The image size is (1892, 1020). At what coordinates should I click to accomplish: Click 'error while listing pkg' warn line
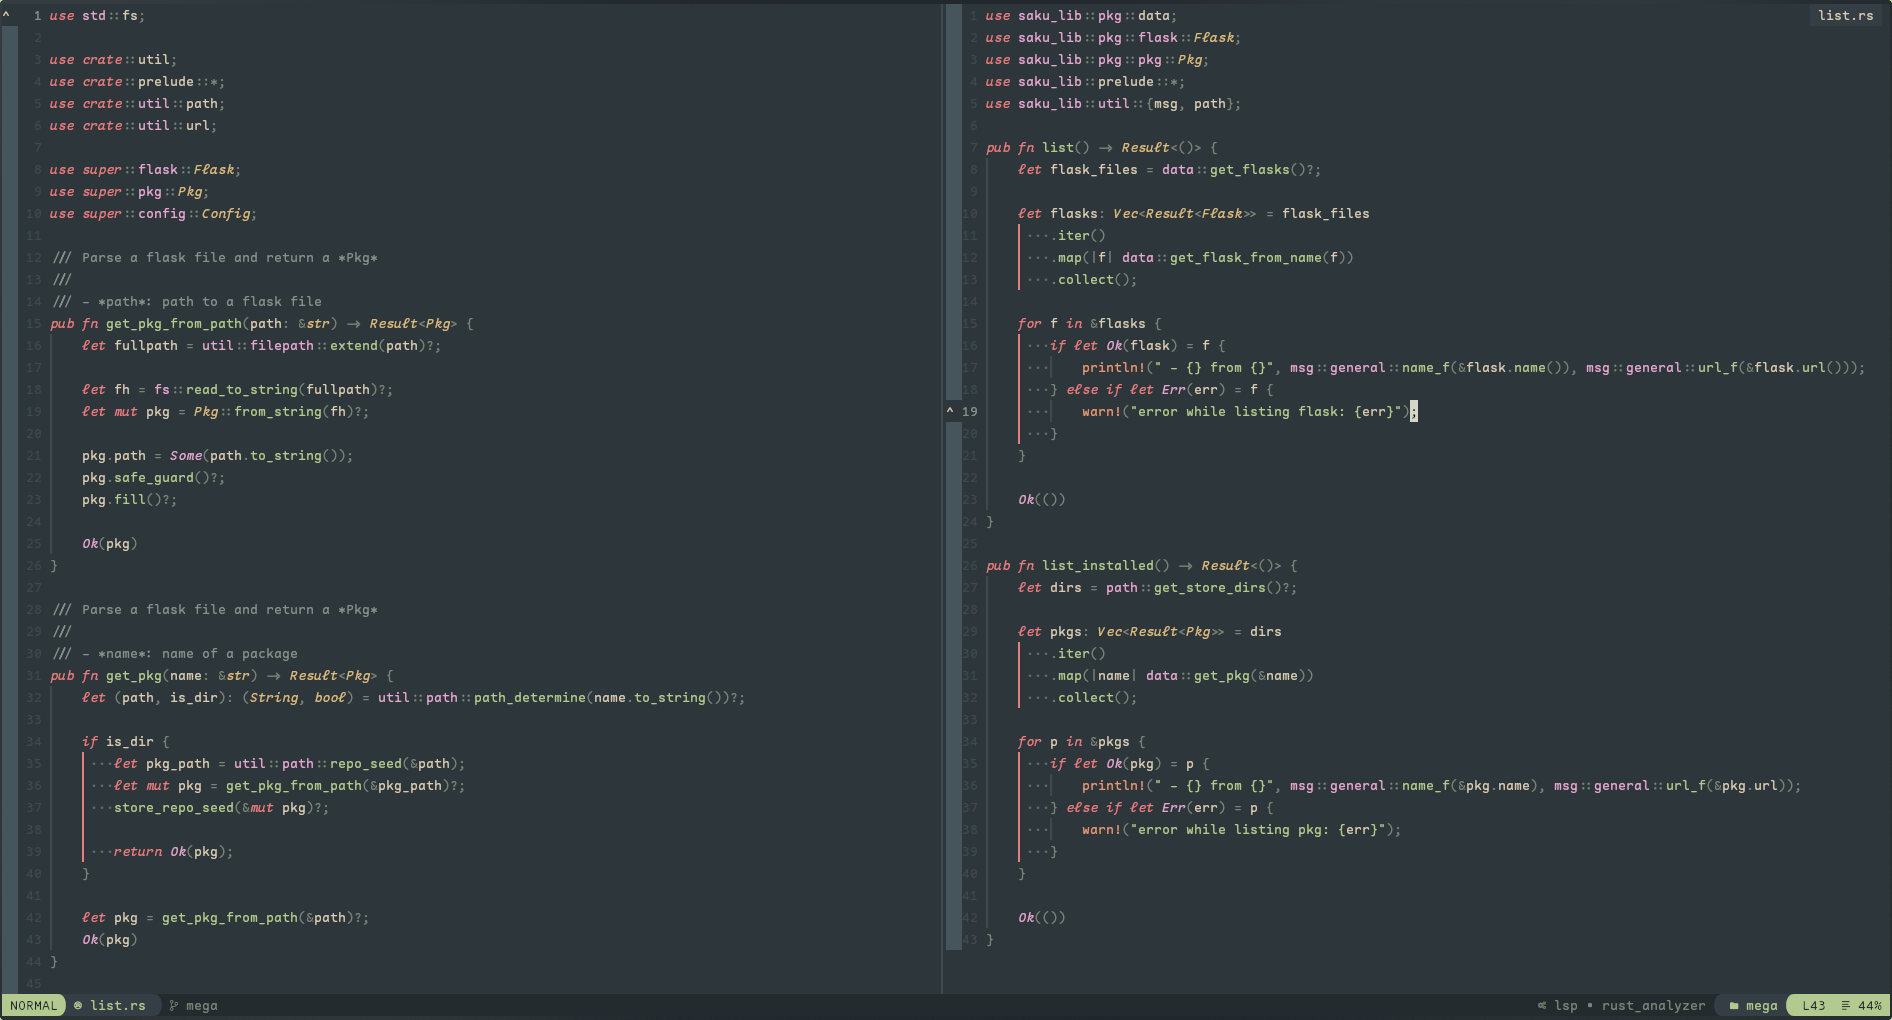tap(1241, 829)
